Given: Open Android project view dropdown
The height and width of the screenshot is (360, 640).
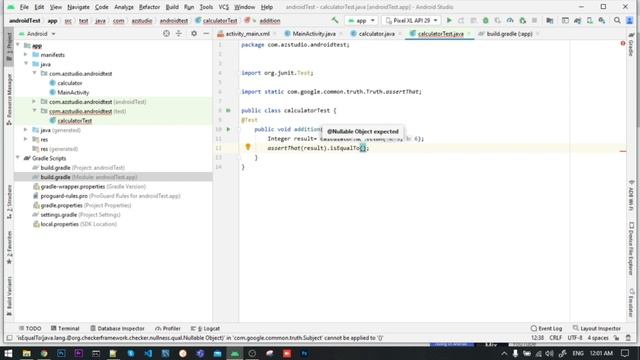Looking at the screenshot, I should pyautogui.click(x=37, y=33).
